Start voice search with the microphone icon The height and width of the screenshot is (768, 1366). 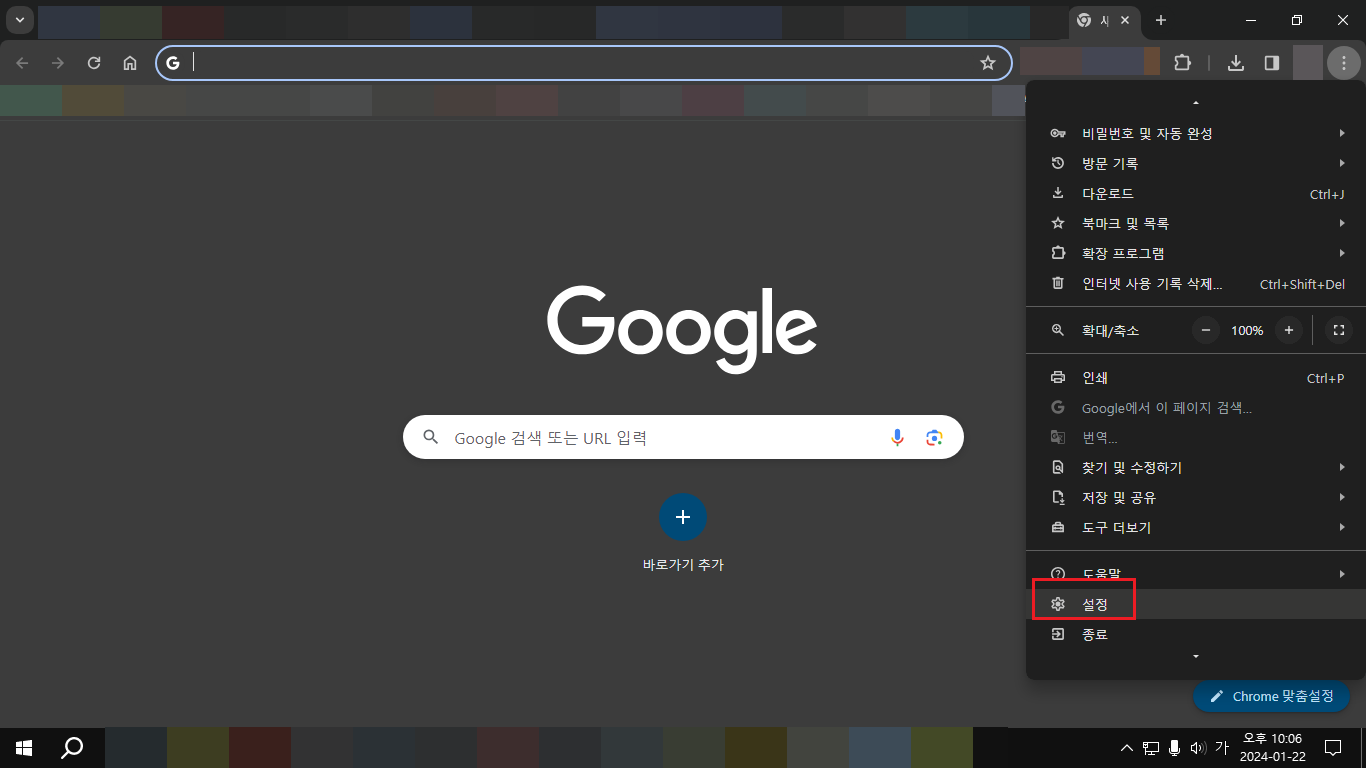[x=897, y=437]
